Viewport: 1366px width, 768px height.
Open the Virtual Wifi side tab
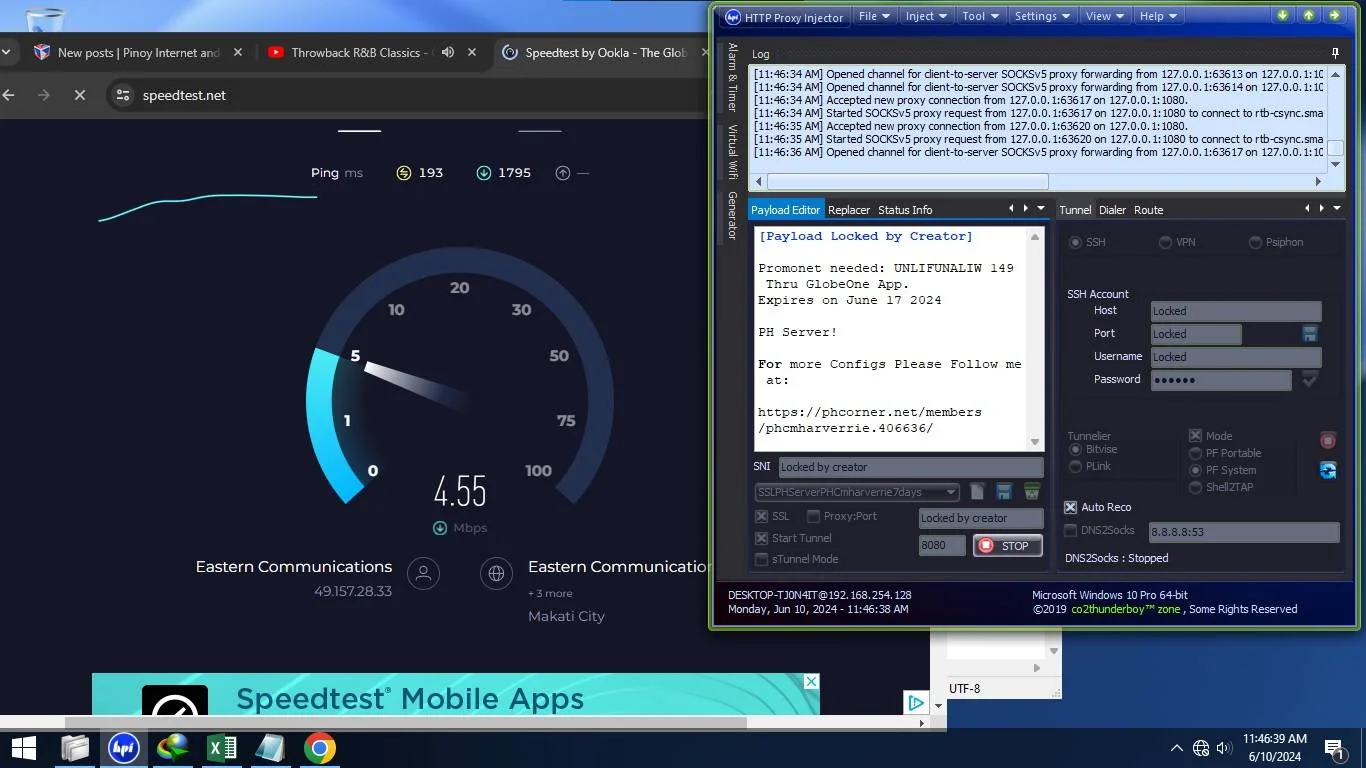tap(733, 152)
